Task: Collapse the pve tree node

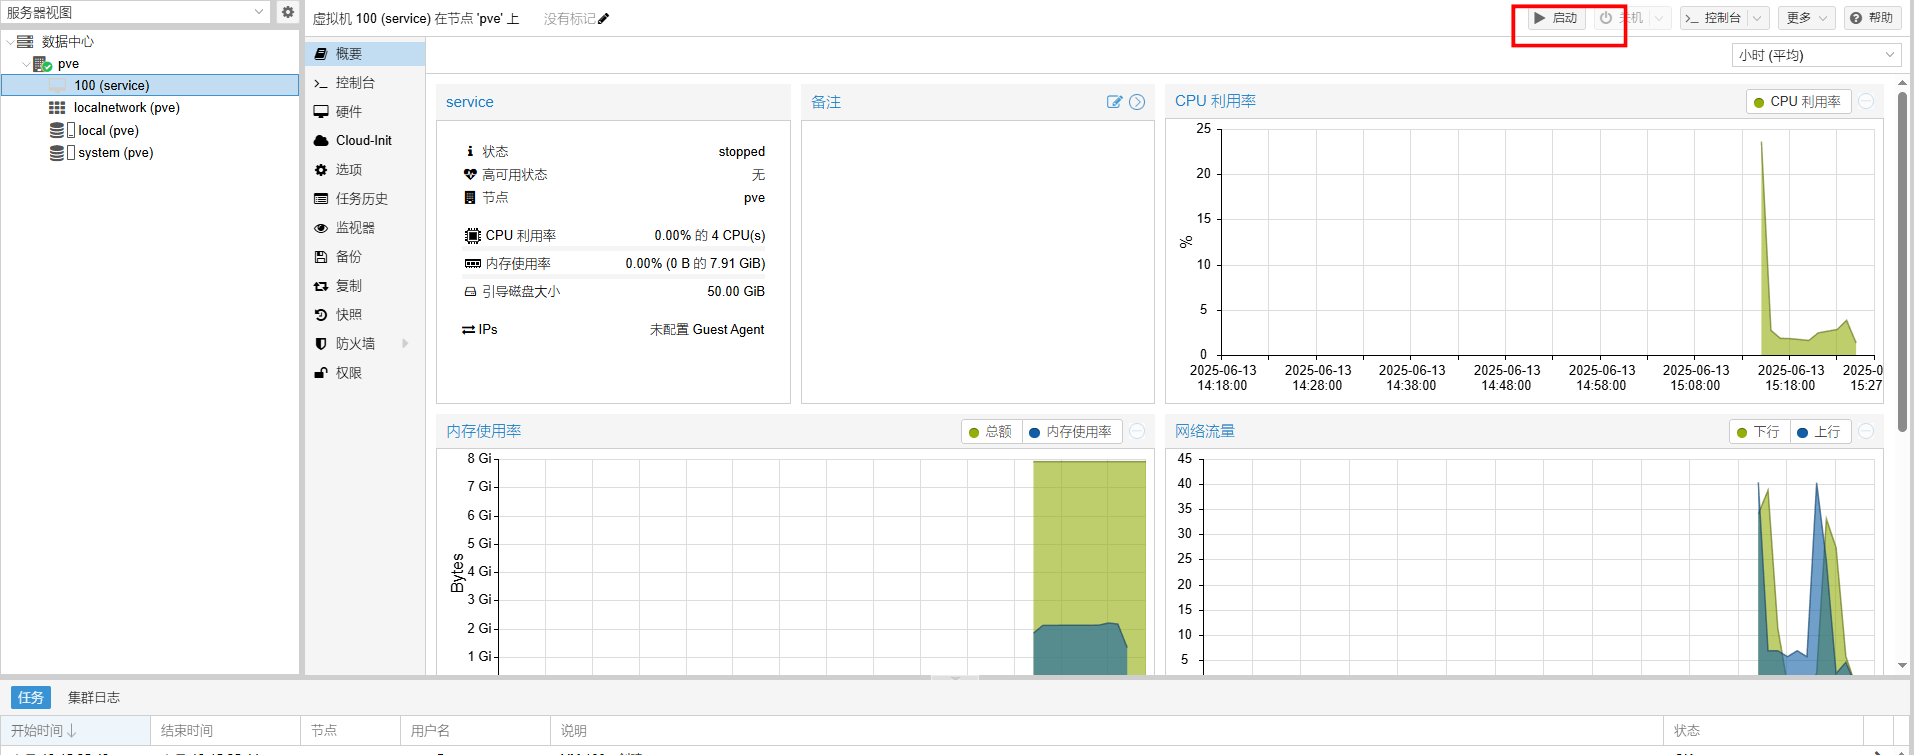Action: (26, 64)
